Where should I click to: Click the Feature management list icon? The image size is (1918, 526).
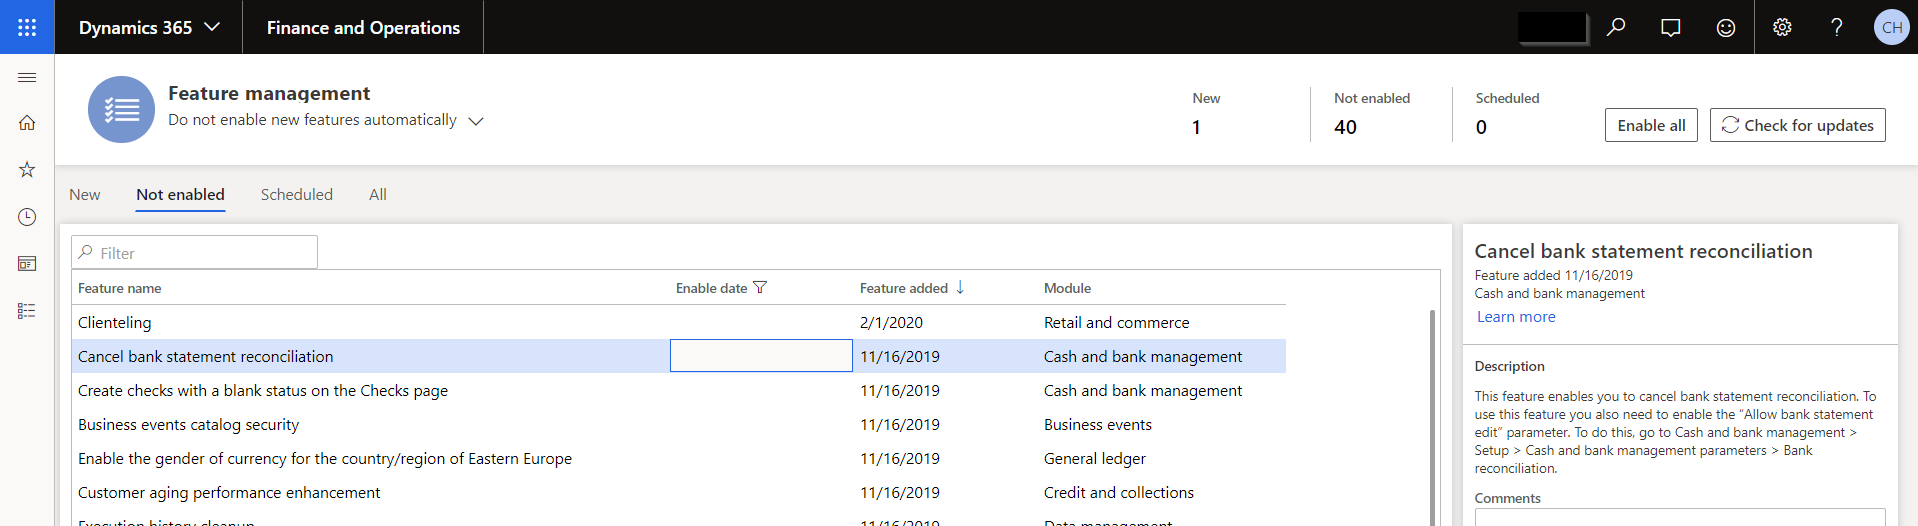(121, 109)
